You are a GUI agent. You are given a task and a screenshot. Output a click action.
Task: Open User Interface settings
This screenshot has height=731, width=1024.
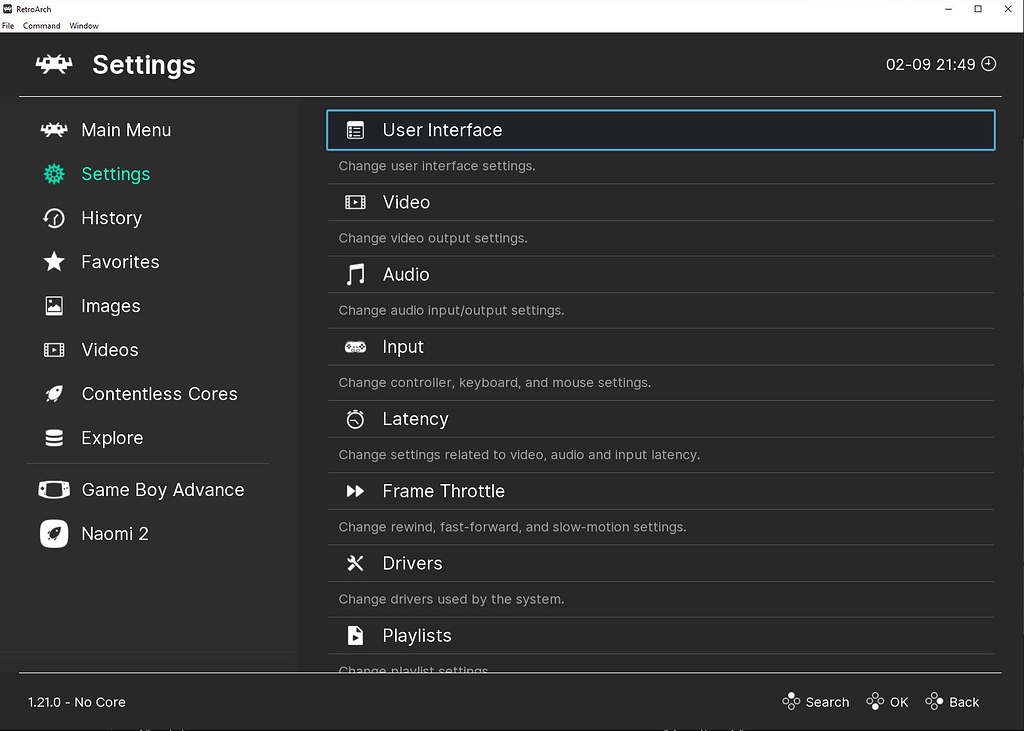(661, 130)
